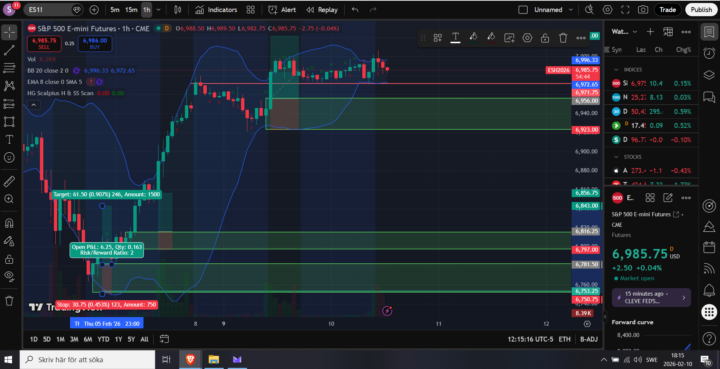Viewport: 720px width, 369px height.
Task: Open the red-underlined fill color picker
Action: coord(491,38)
